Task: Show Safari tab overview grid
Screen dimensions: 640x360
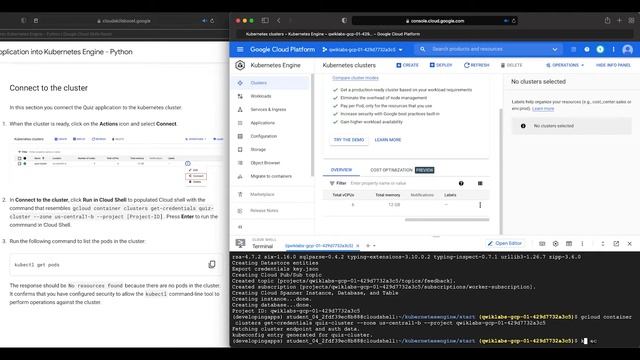Action: (x=631, y=20)
